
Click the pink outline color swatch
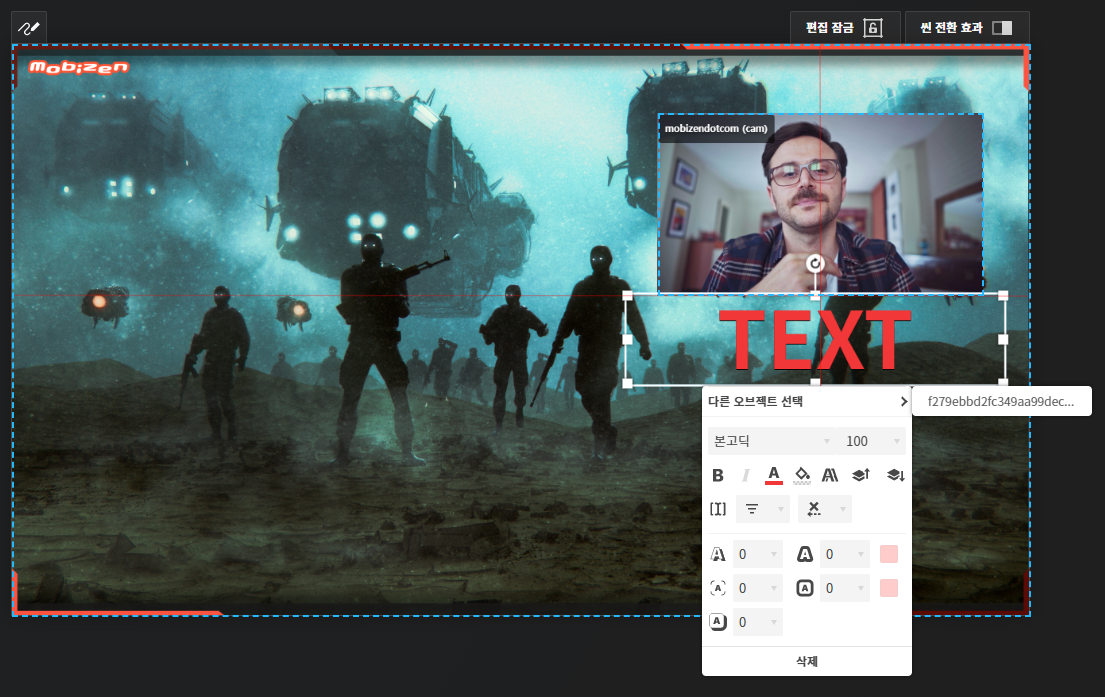pos(889,554)
